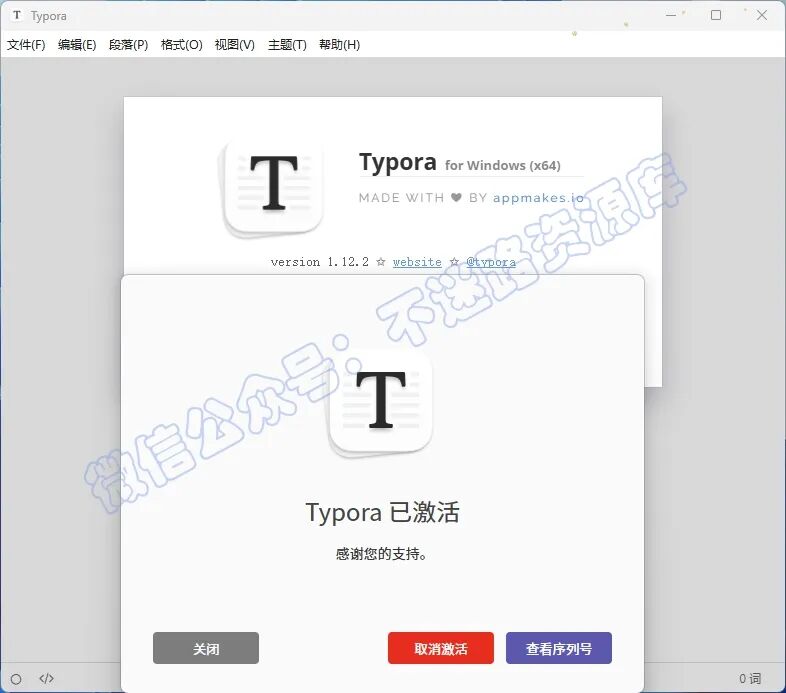
Task: Click the 查看序列号 button
Action: click(x=559, y=648)
